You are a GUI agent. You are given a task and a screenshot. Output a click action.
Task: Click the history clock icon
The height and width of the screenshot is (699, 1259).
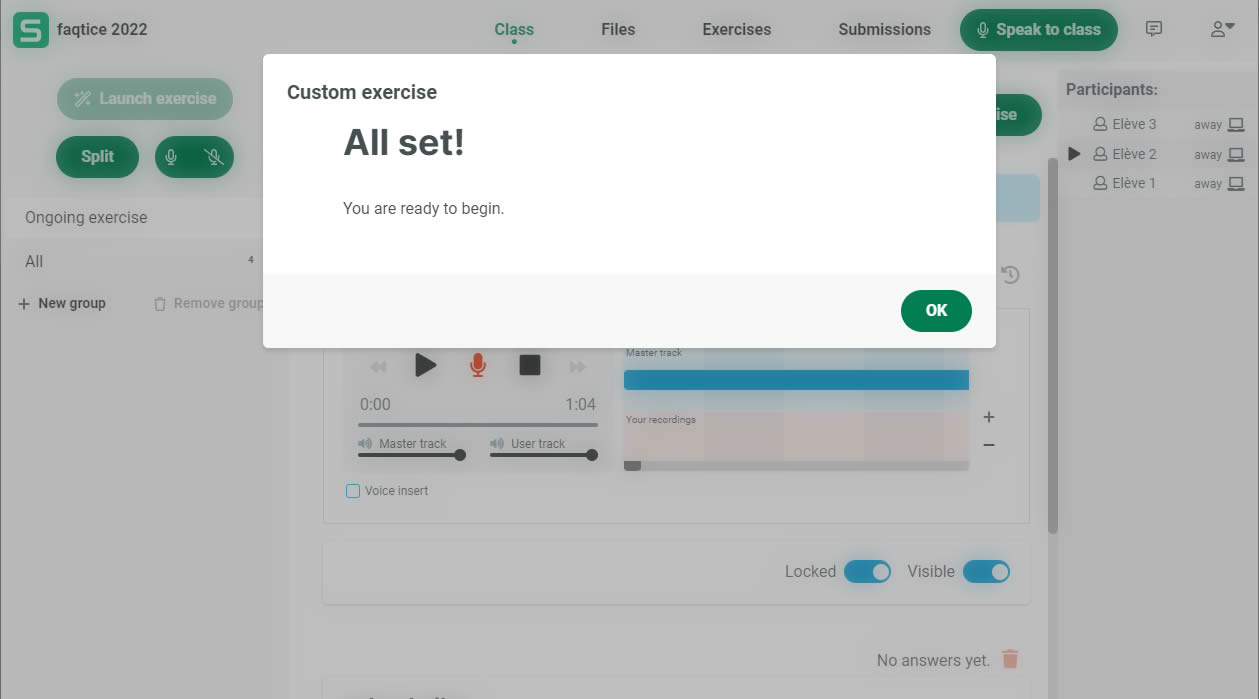click(1010, 275)
